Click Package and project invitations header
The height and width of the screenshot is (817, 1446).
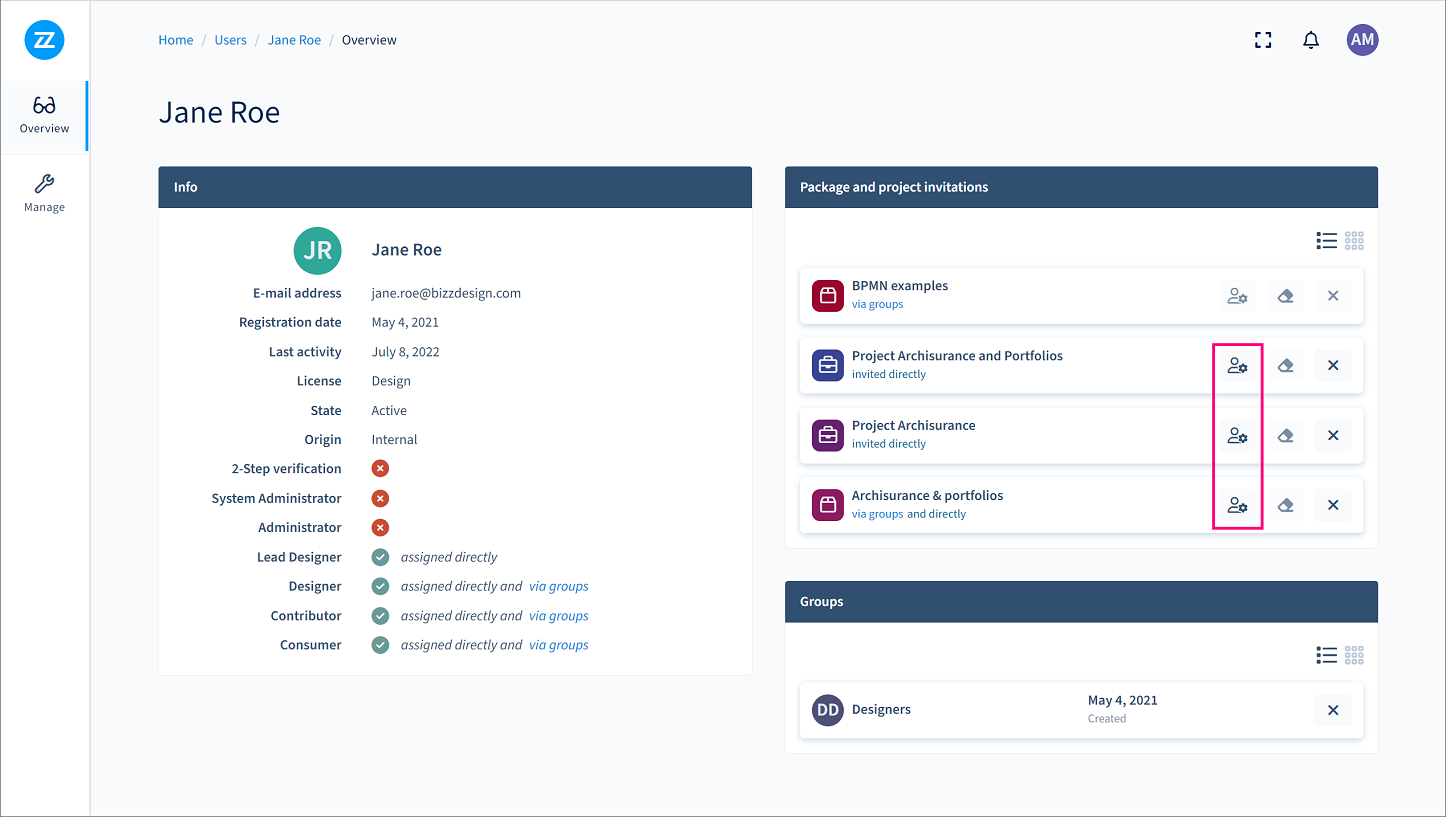pyautogui.click(x=1081, y=187)
